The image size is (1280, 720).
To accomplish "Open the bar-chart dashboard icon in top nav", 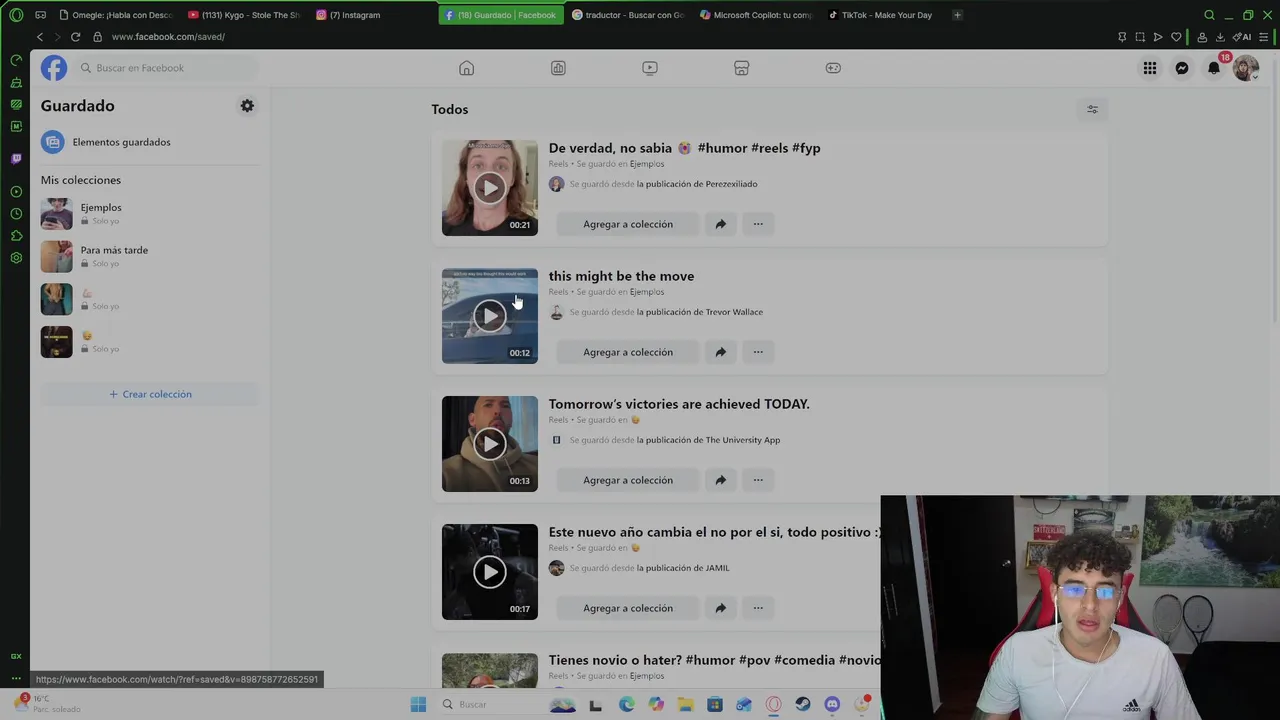I will tap(558, 68).
